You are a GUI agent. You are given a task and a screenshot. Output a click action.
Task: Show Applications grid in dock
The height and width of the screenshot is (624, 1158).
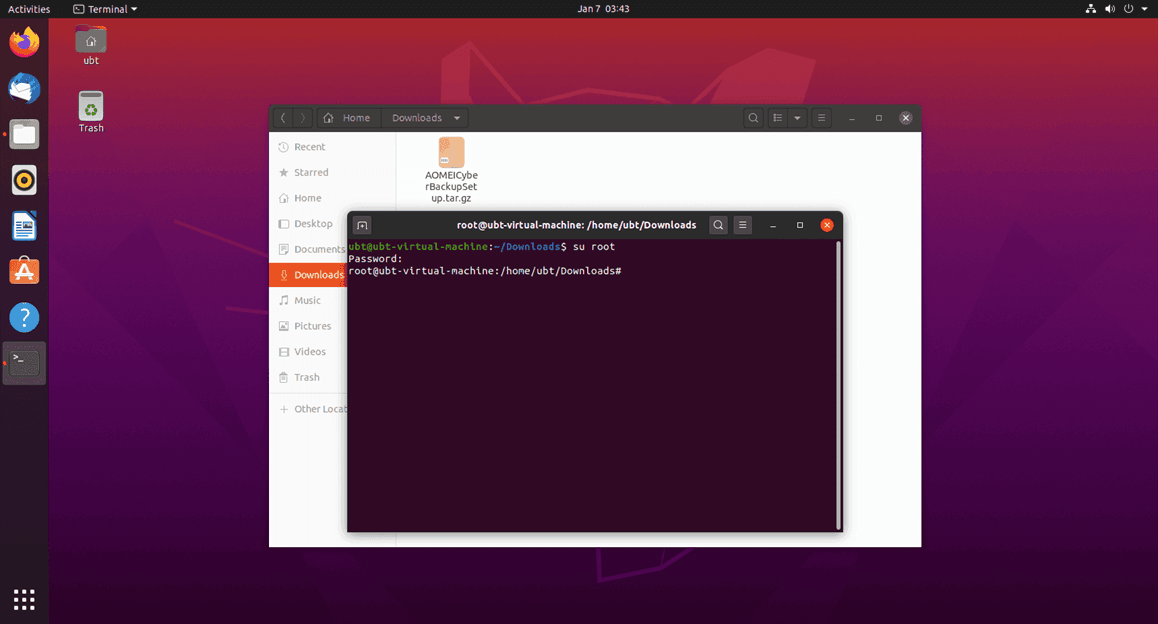[24, 599]
